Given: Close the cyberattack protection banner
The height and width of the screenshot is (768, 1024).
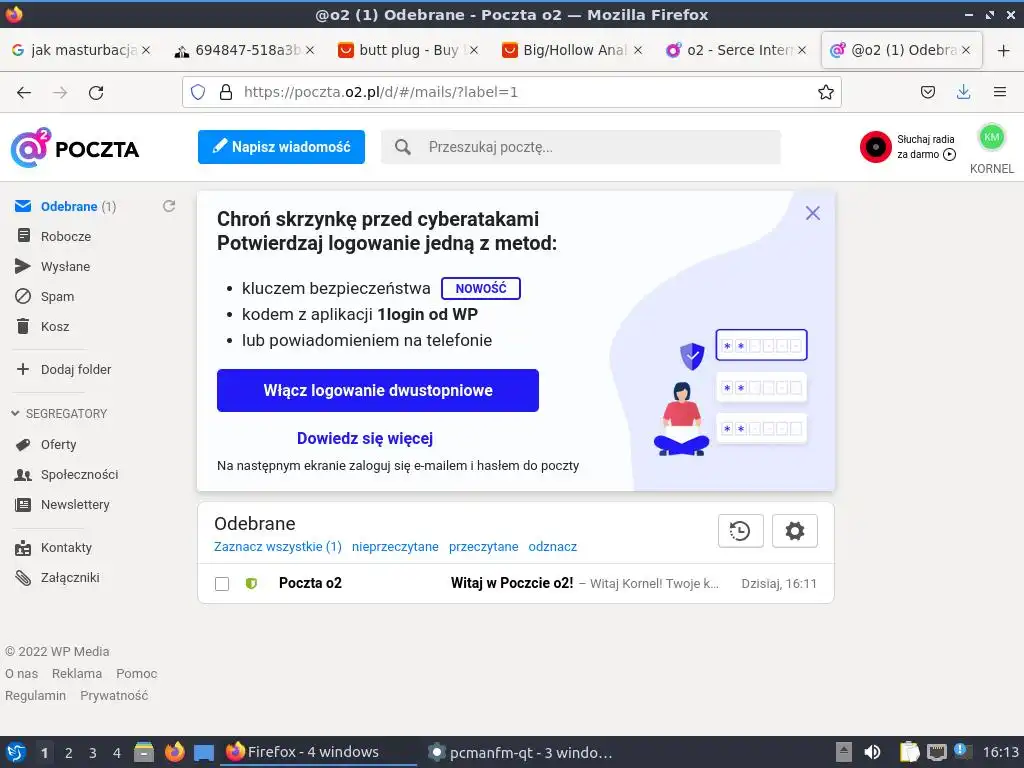Looking at the screenshot, I should (x=812, y=213).
